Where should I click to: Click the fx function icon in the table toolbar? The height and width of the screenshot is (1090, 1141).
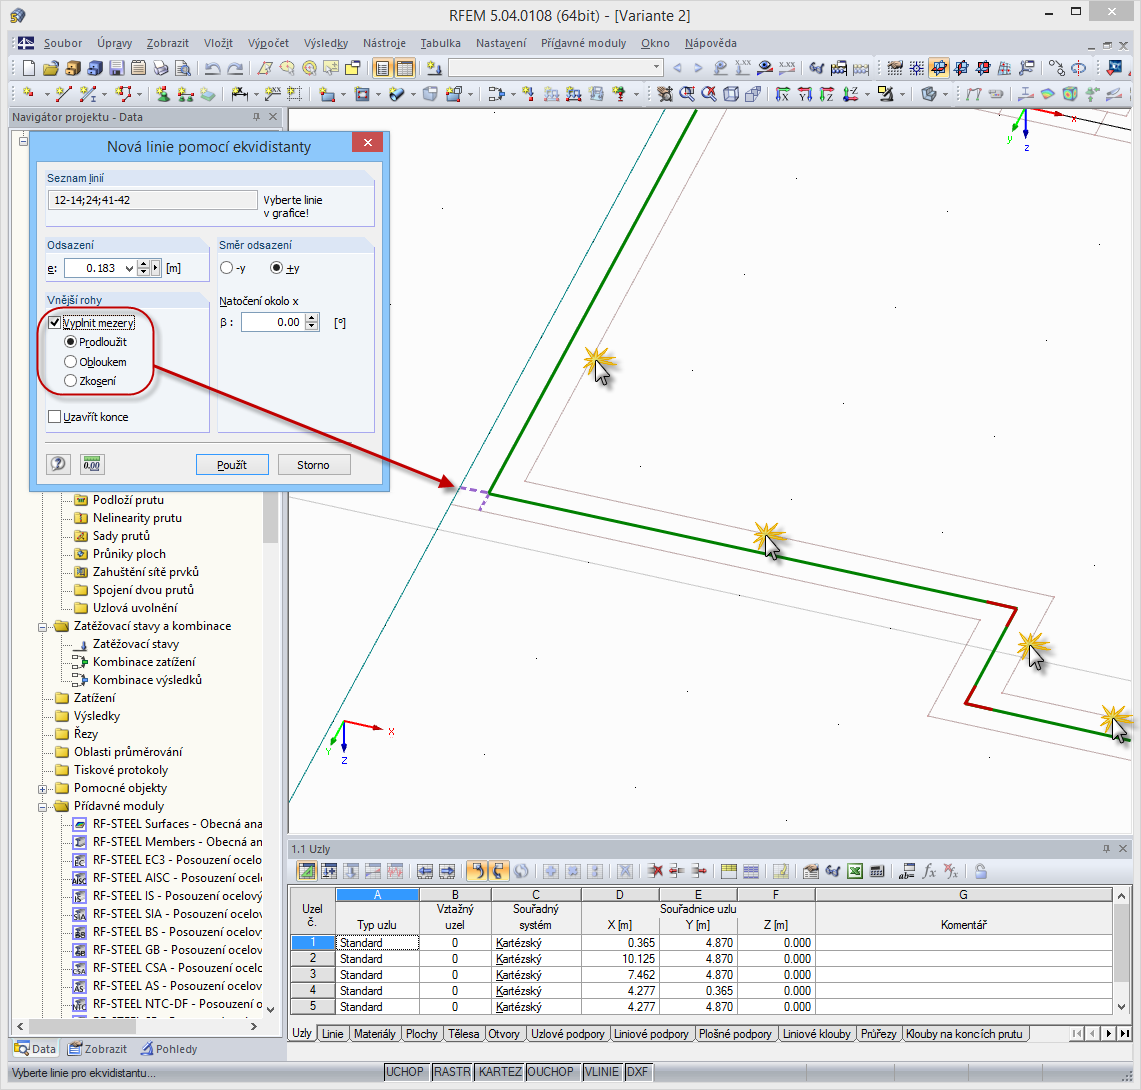coord(930,870)
